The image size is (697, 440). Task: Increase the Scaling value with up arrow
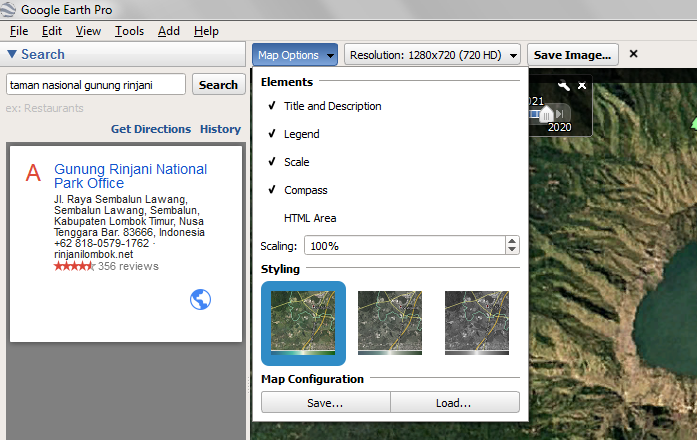point(512,241)
